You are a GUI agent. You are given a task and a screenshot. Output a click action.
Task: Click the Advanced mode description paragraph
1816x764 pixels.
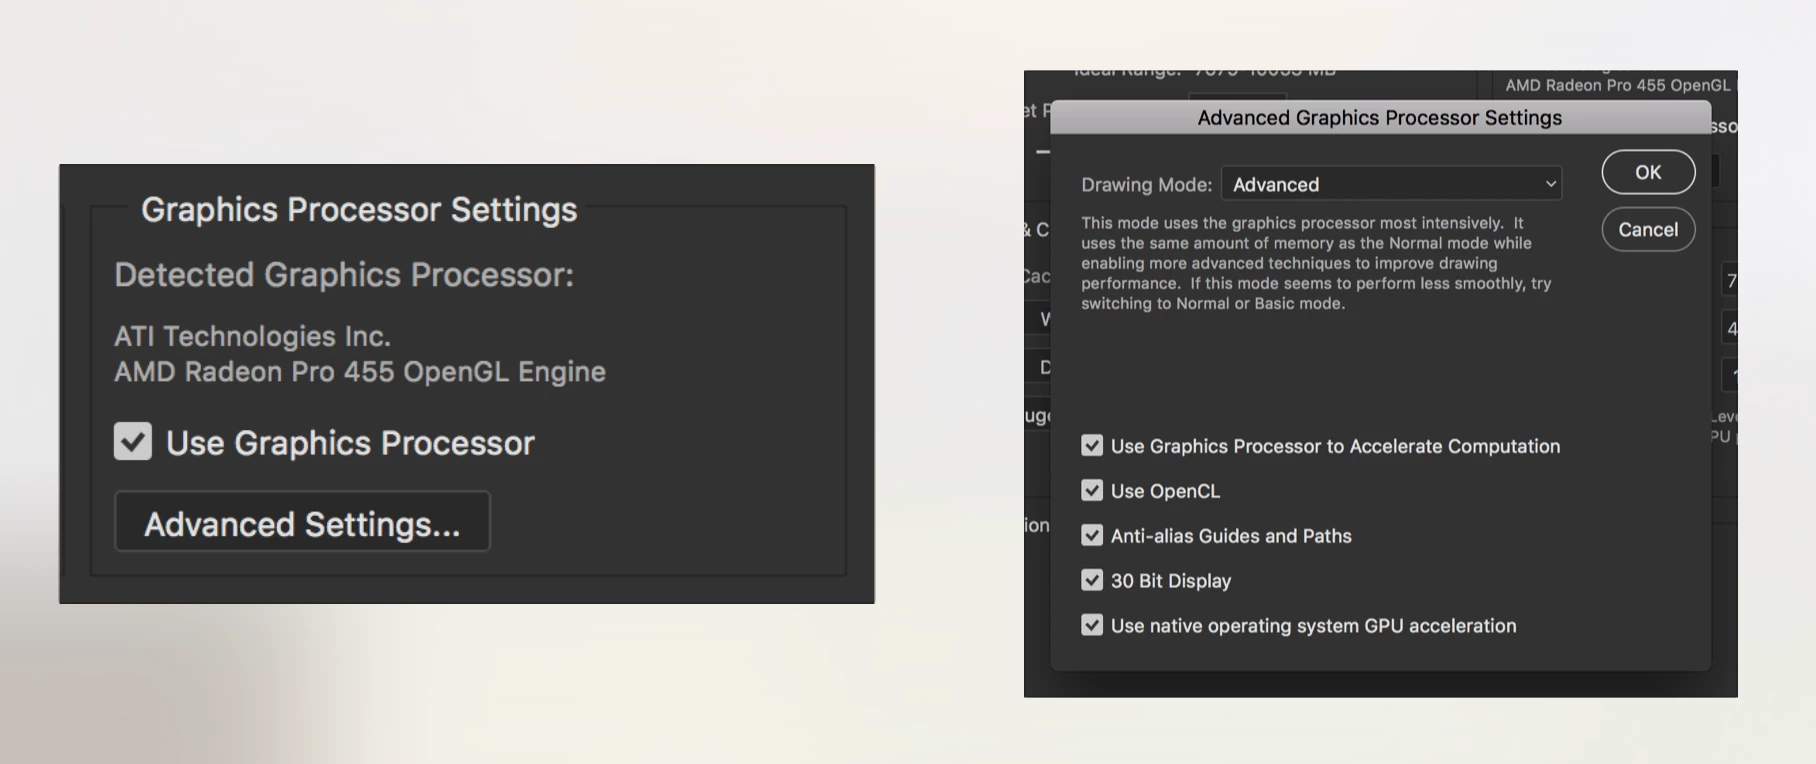[1316, 263]
